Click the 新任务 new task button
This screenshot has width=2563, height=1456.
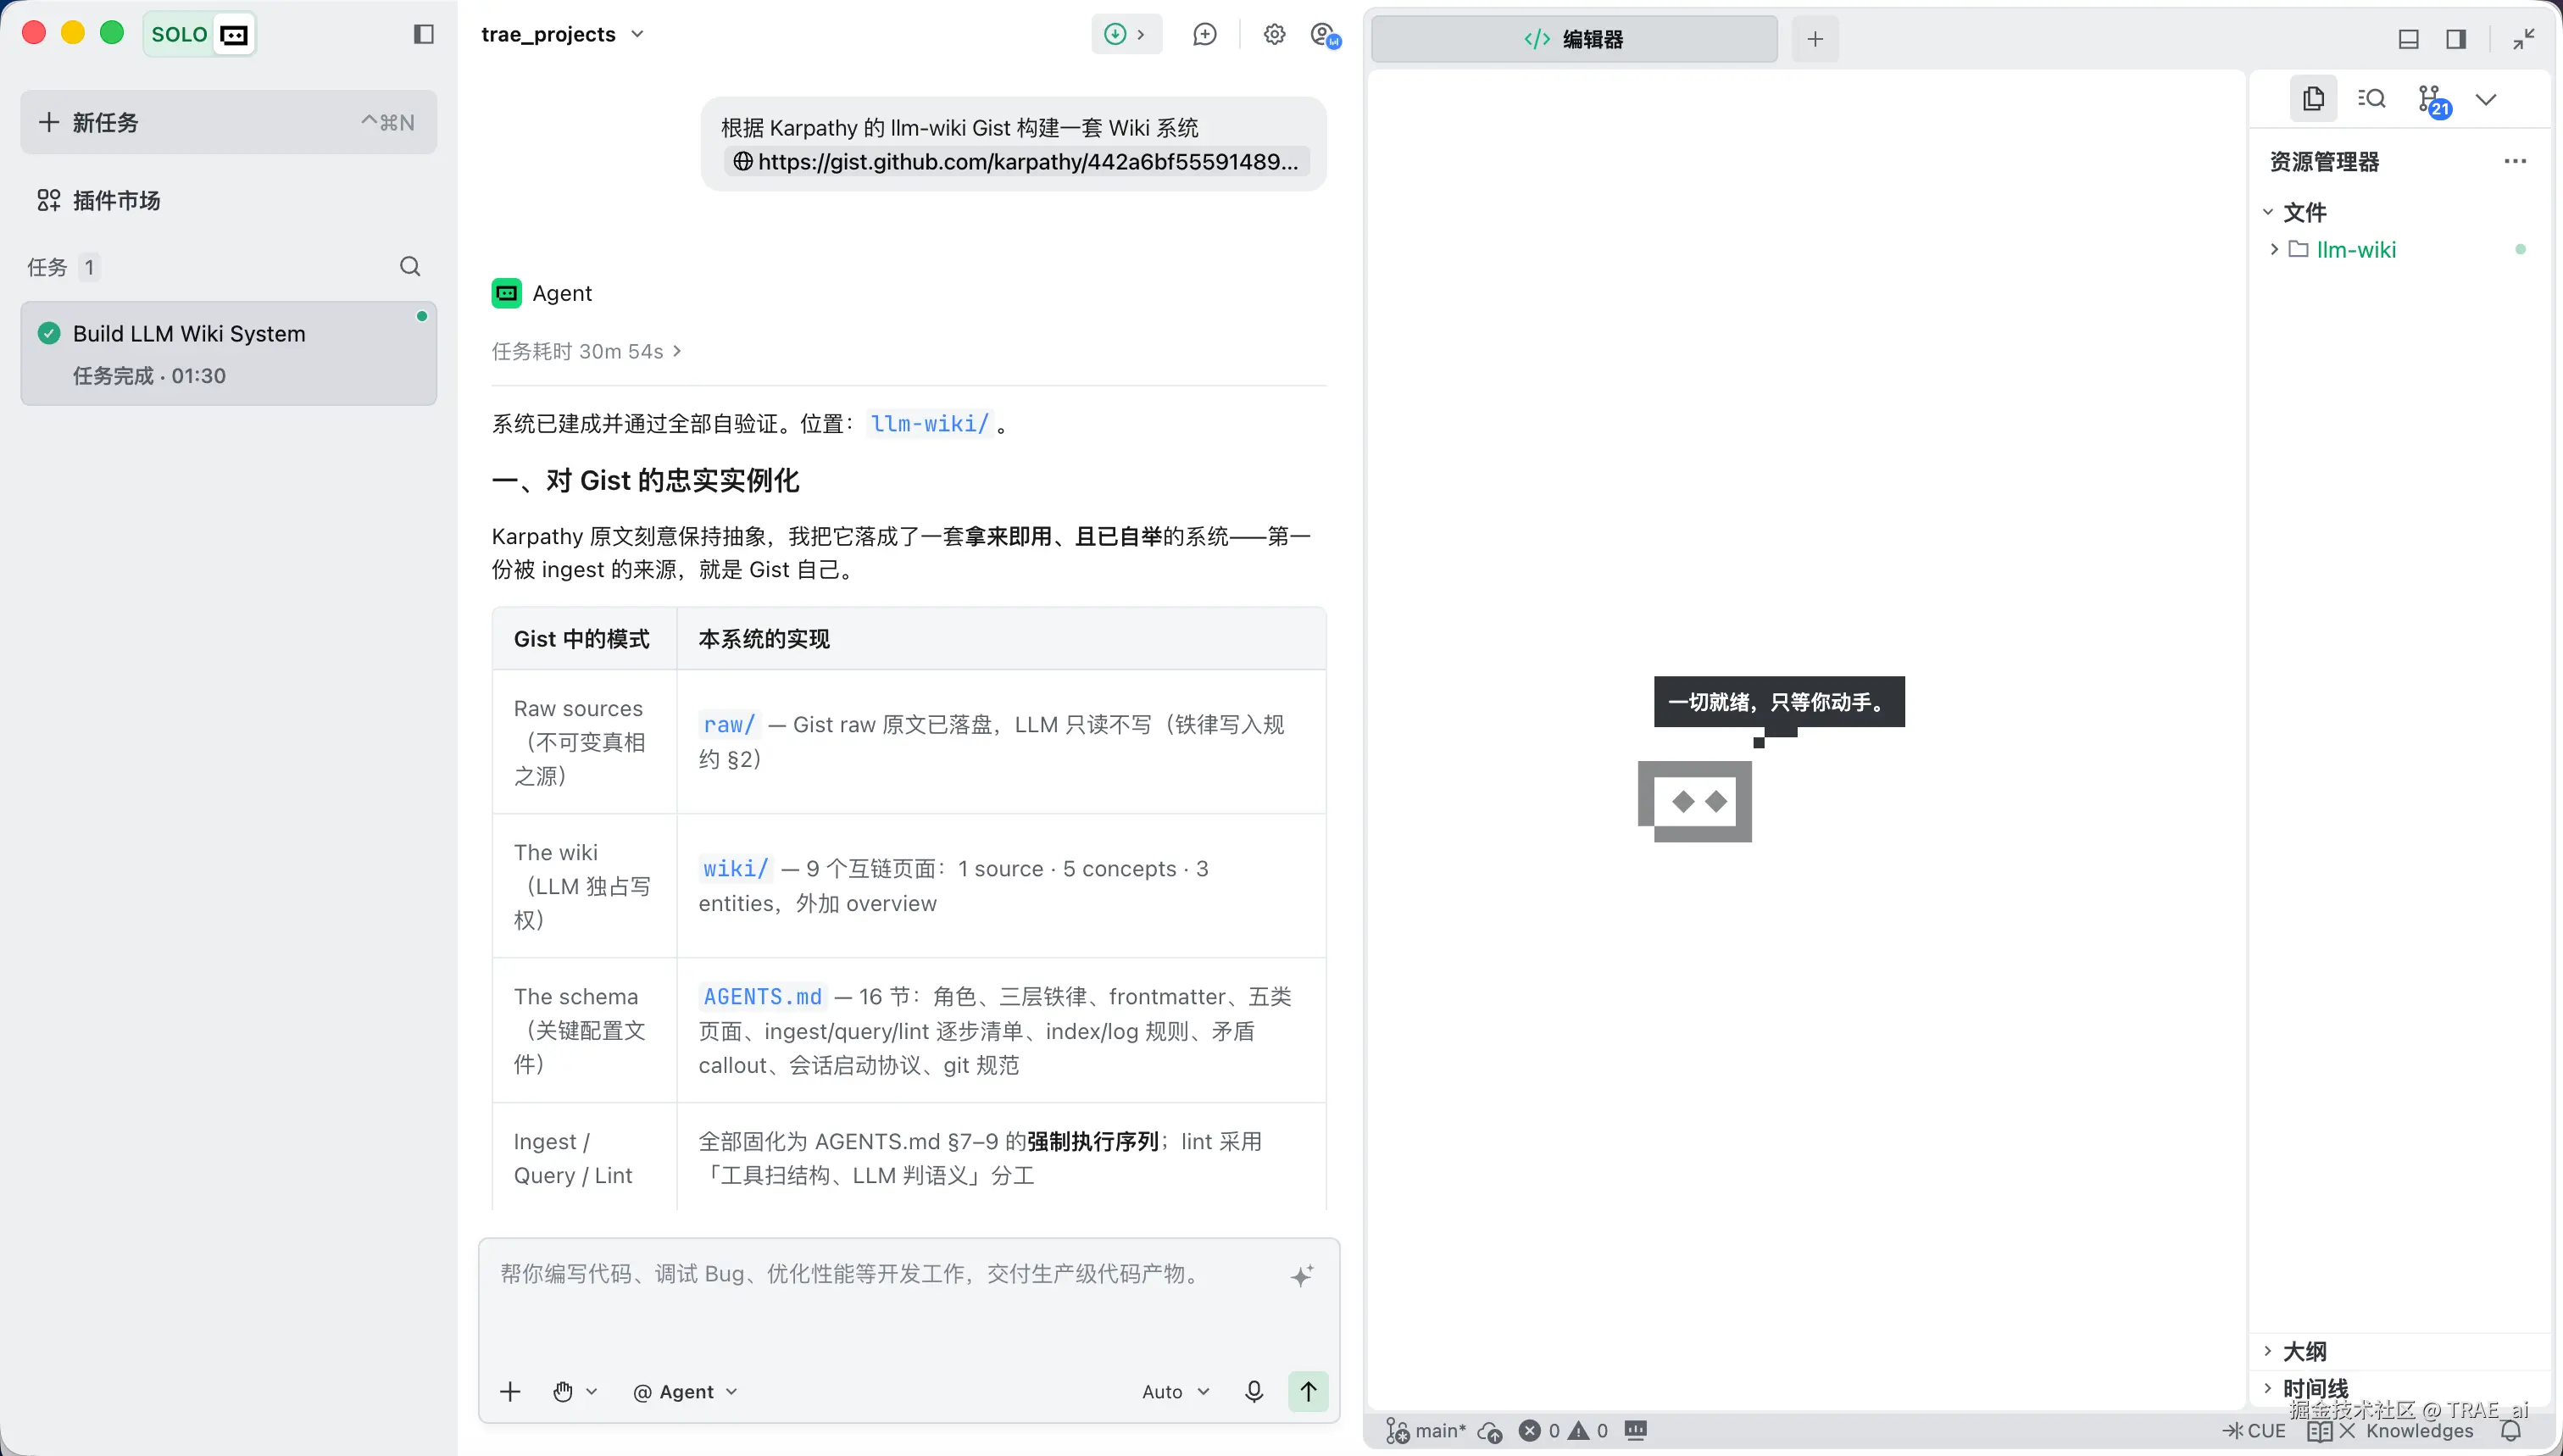[x=228, y=122]
